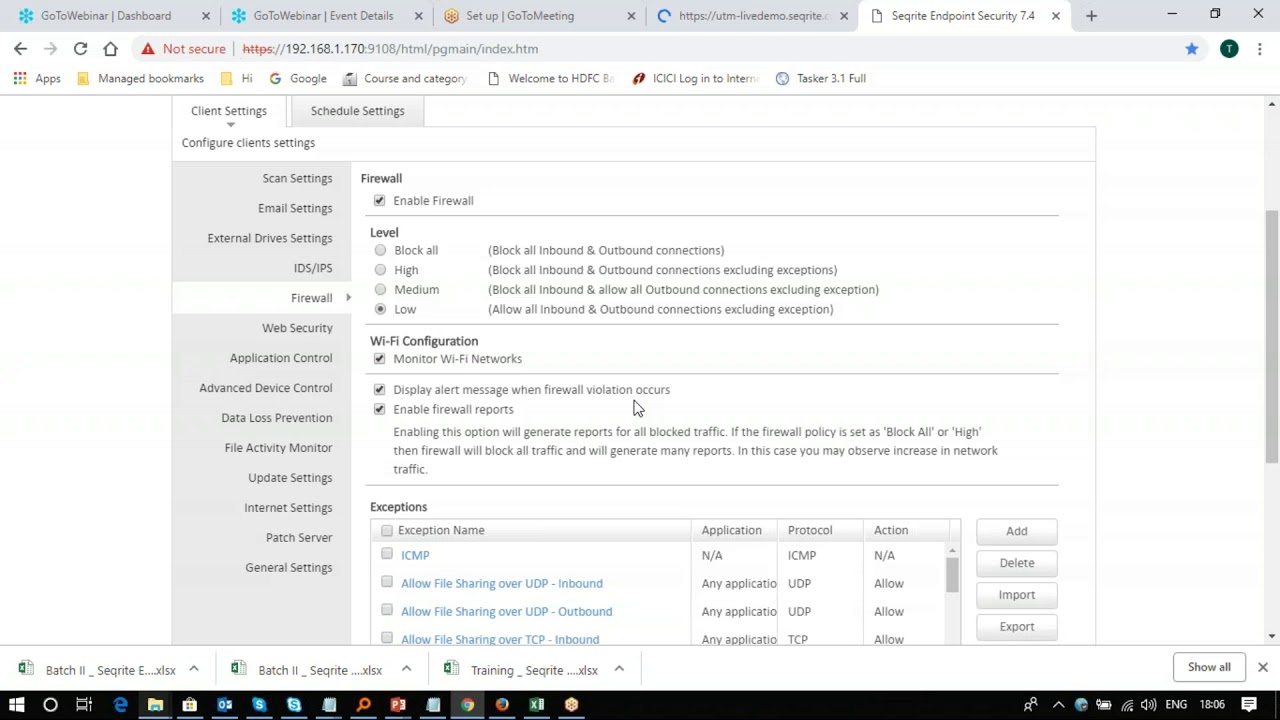Open Web Security settings

click(297, 328)
